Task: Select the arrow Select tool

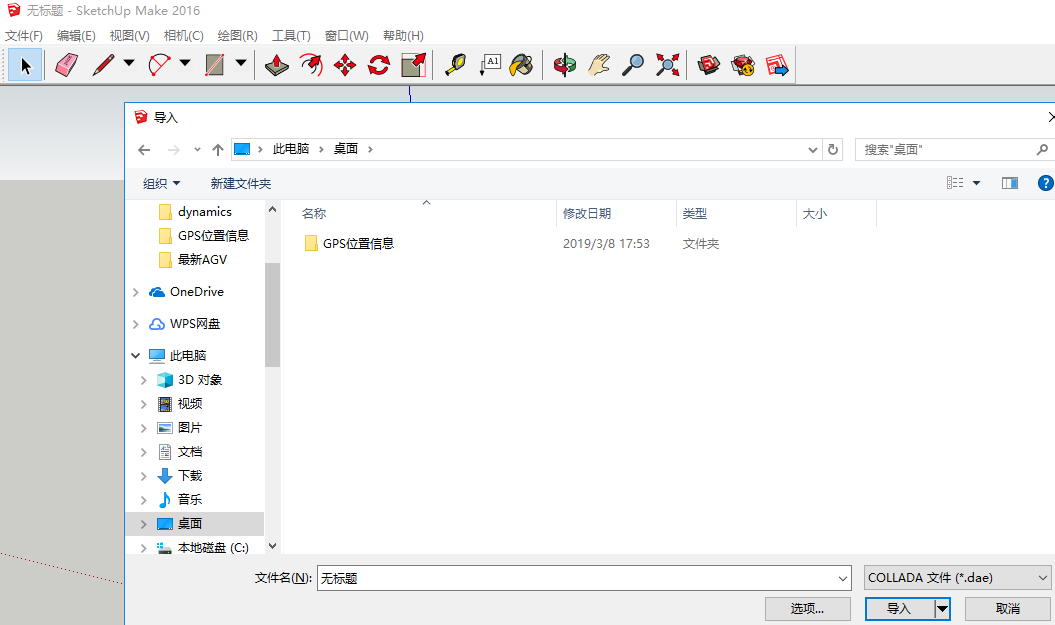Action: coord(26,65)
